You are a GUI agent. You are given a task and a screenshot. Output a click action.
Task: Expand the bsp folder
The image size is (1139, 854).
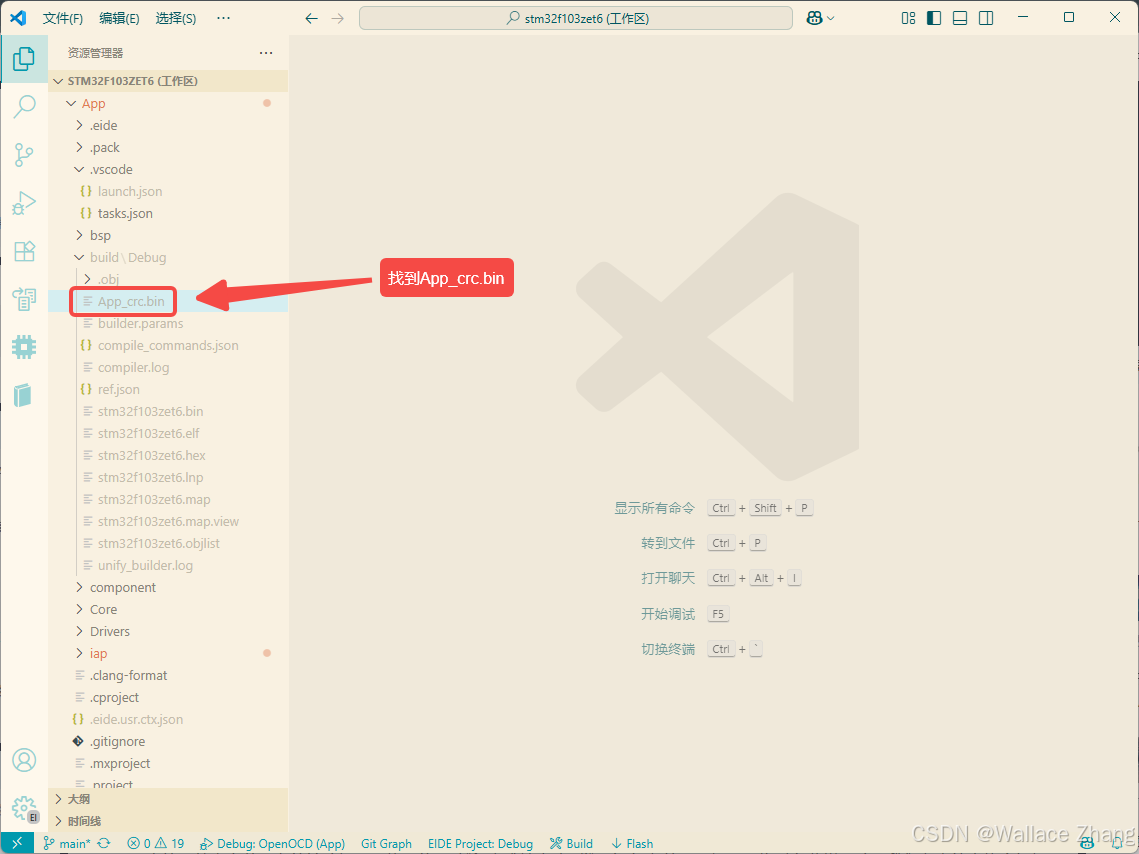169,235
